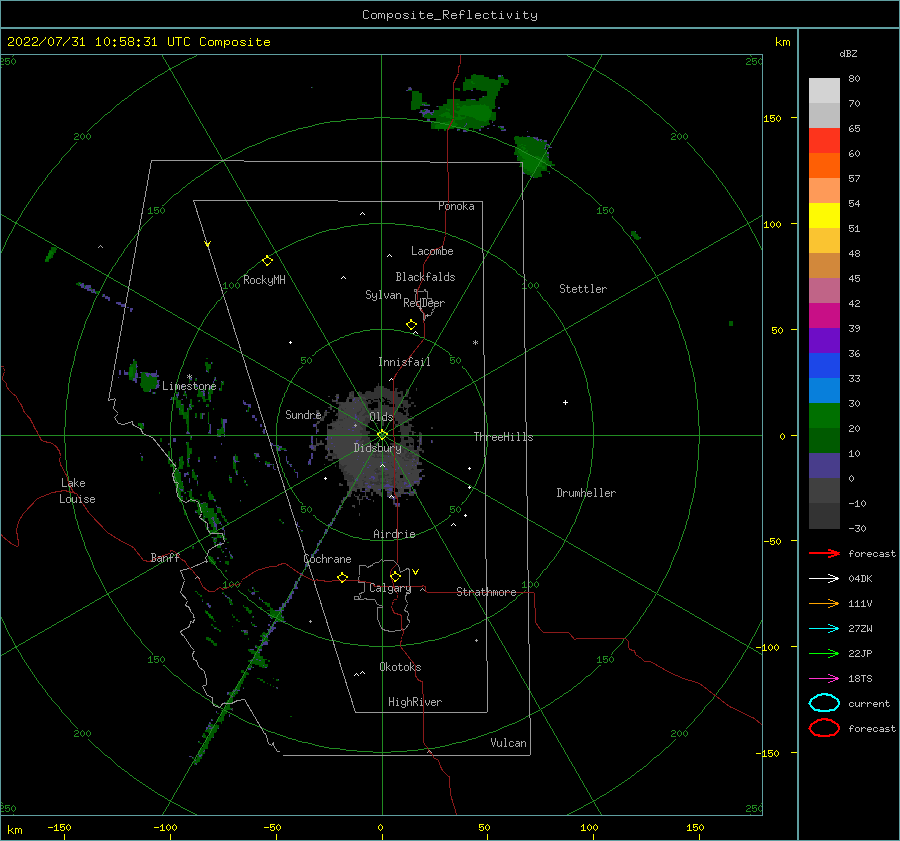This screenshot has width=900, height=841.
Task: Click the magenta 18TS arrow icon
Action: tap(824, 679)
